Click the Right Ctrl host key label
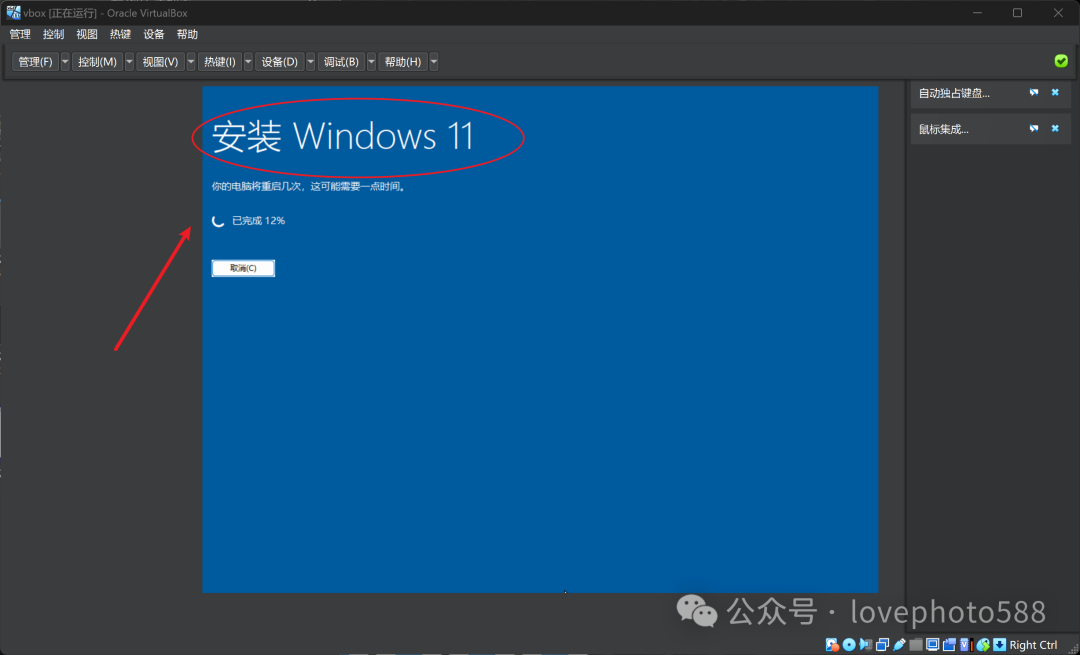 tap(1033, 645)
